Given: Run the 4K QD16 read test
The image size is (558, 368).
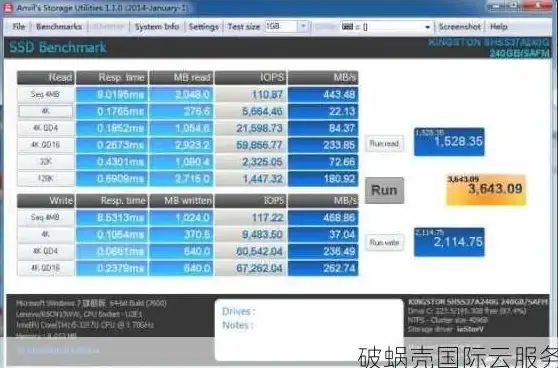Looking at the screenshot, I should (x=46, y=145).
